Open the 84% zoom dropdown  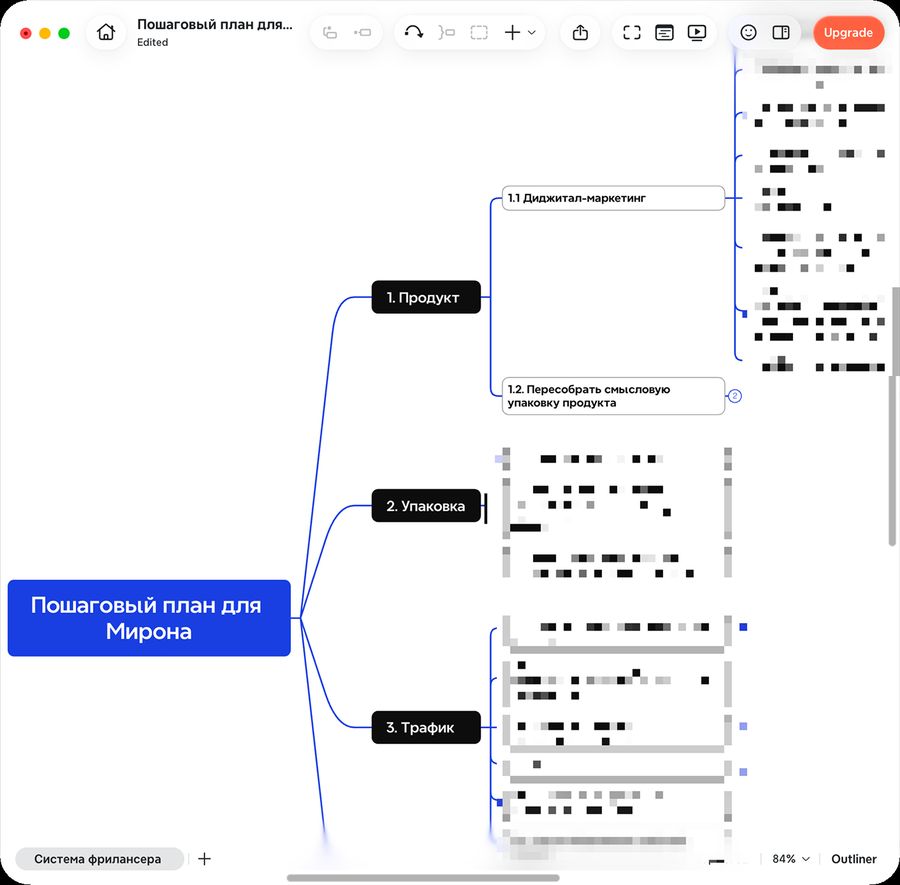click(x=790, y=859)
